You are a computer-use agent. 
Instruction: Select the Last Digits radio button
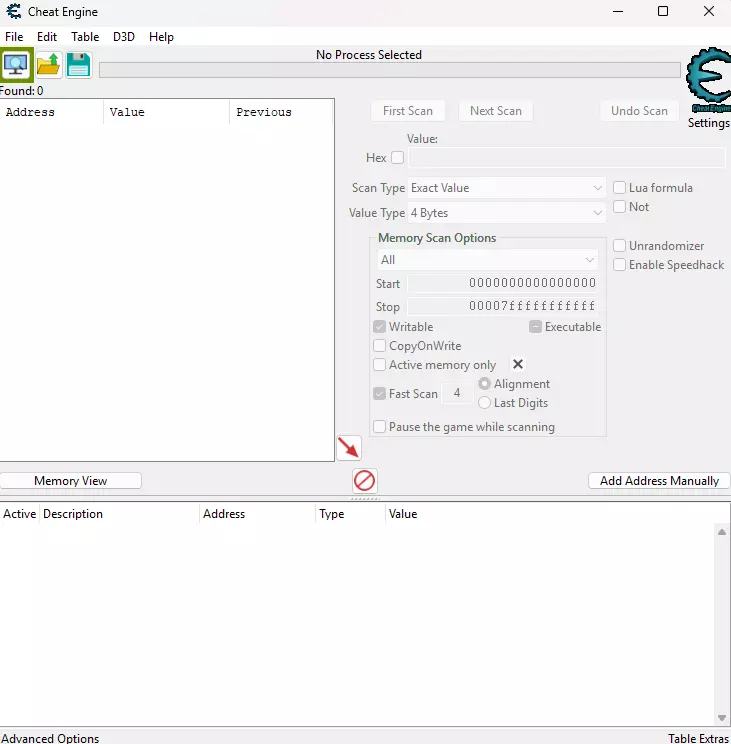pyautogui.click(x=484, y=403)
